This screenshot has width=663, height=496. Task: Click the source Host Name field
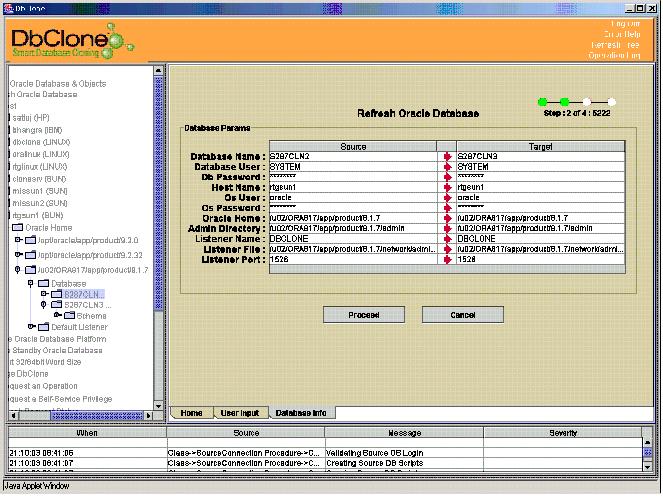353,187
